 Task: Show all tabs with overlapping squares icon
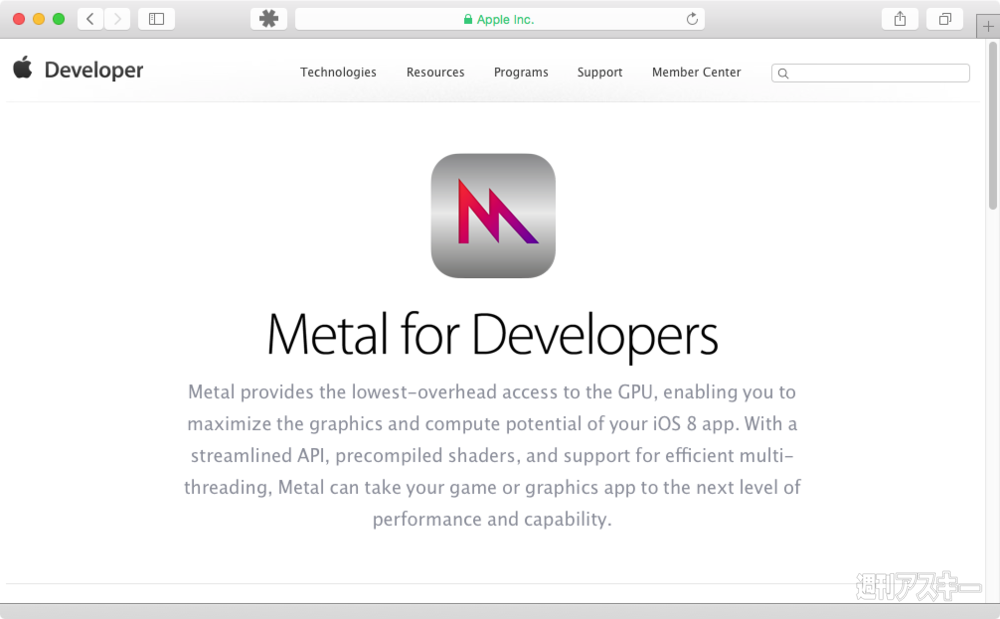pos(945,19)
